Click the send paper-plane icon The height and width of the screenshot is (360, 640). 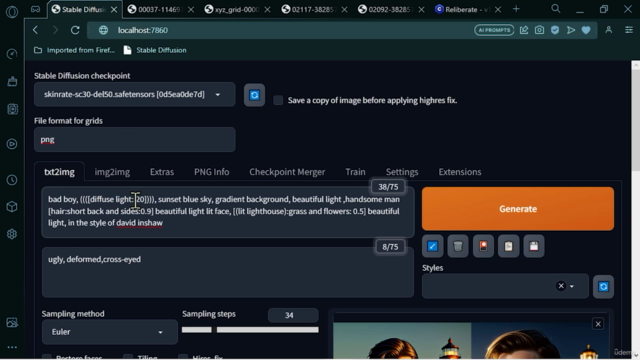click(571, 30)
